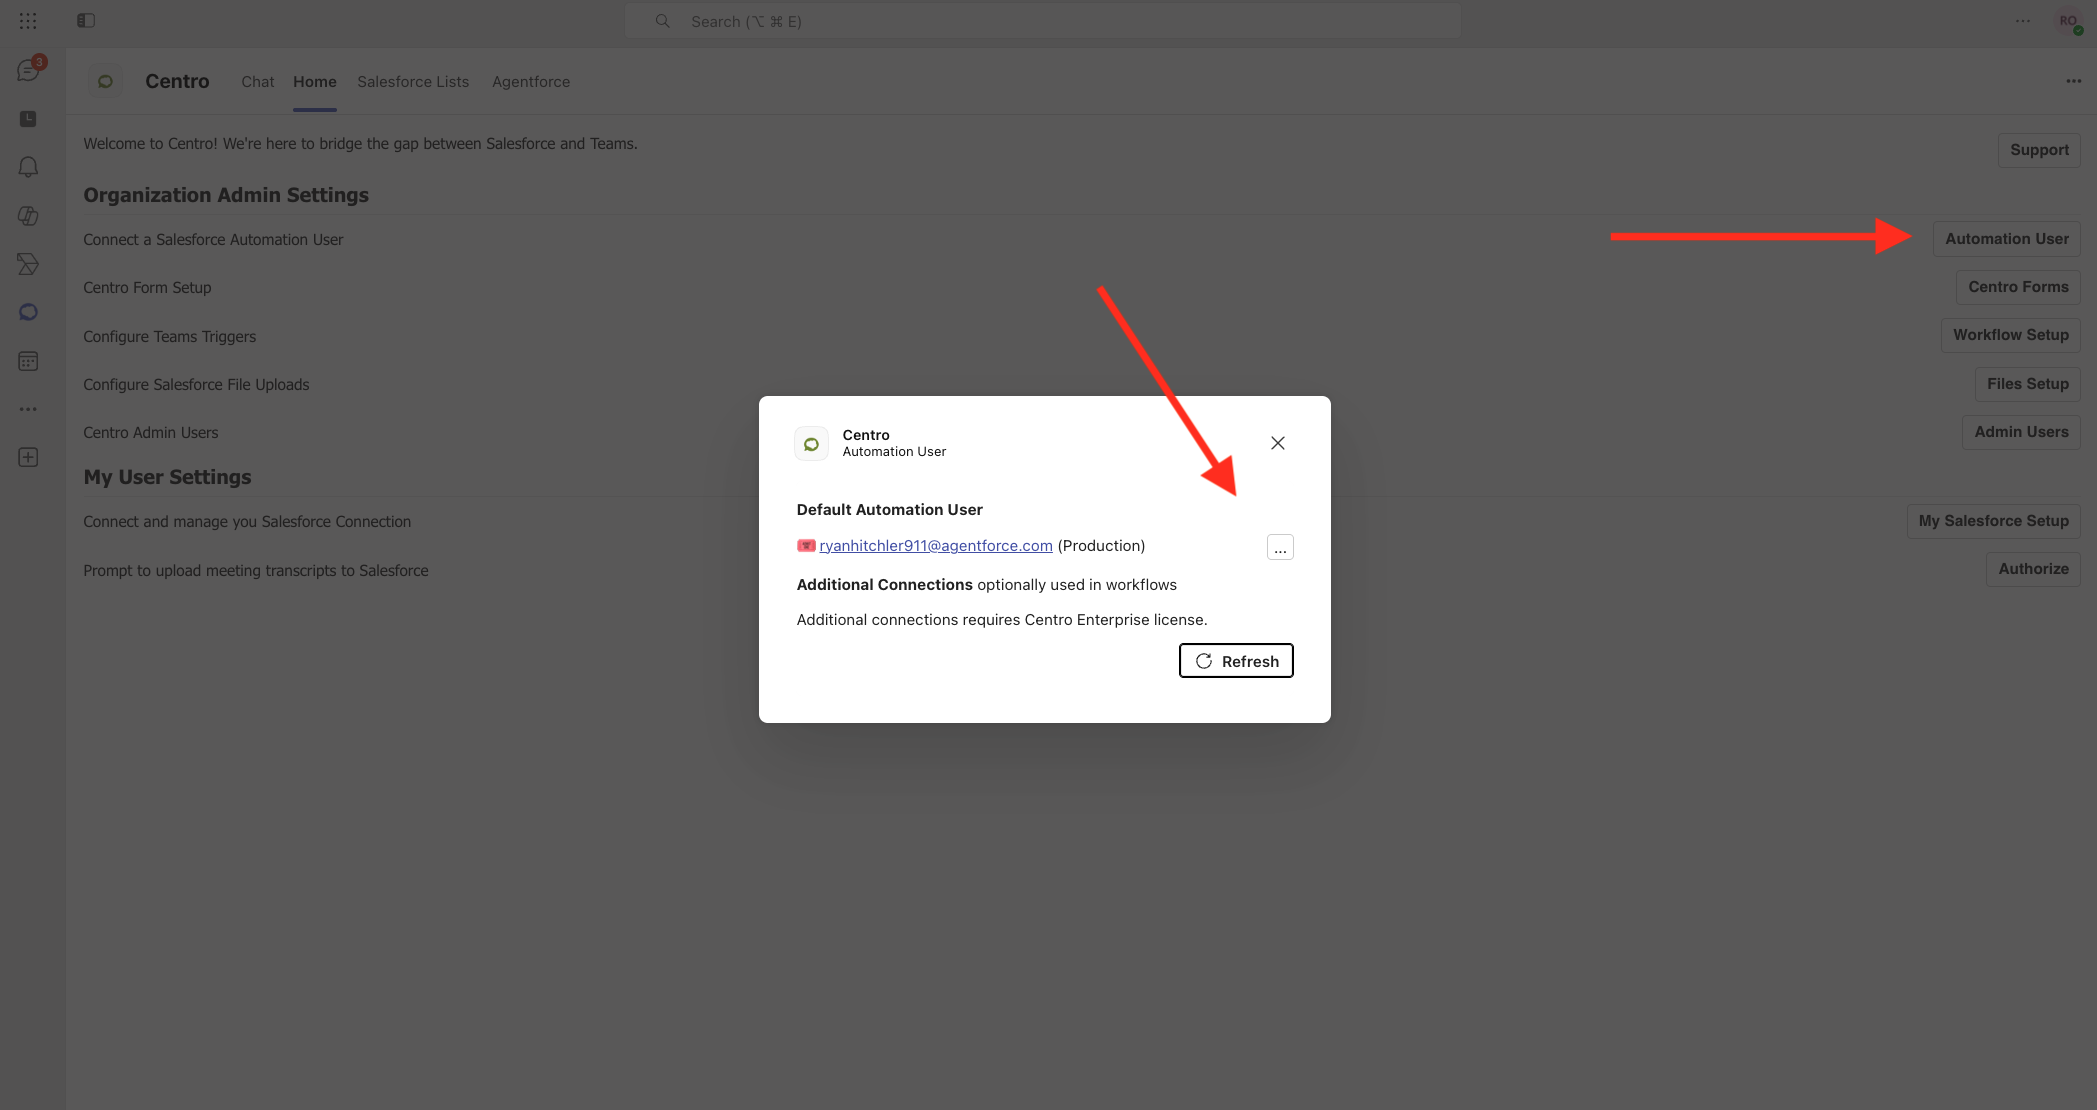Go to the Salesforce Lists tab
The width and height of the screenshot is (2097, 1110).
click(x=413, y=82)
